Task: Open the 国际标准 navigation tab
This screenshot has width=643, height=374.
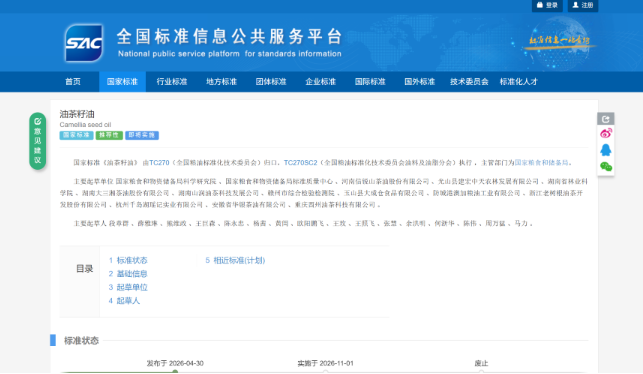Action: tap(370, 82)
